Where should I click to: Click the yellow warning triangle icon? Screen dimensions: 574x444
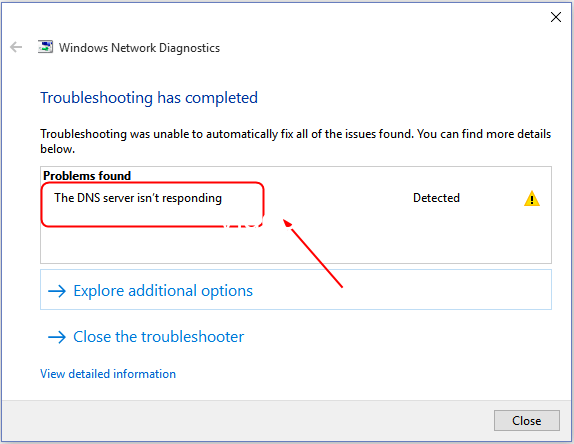coord(532,198)
